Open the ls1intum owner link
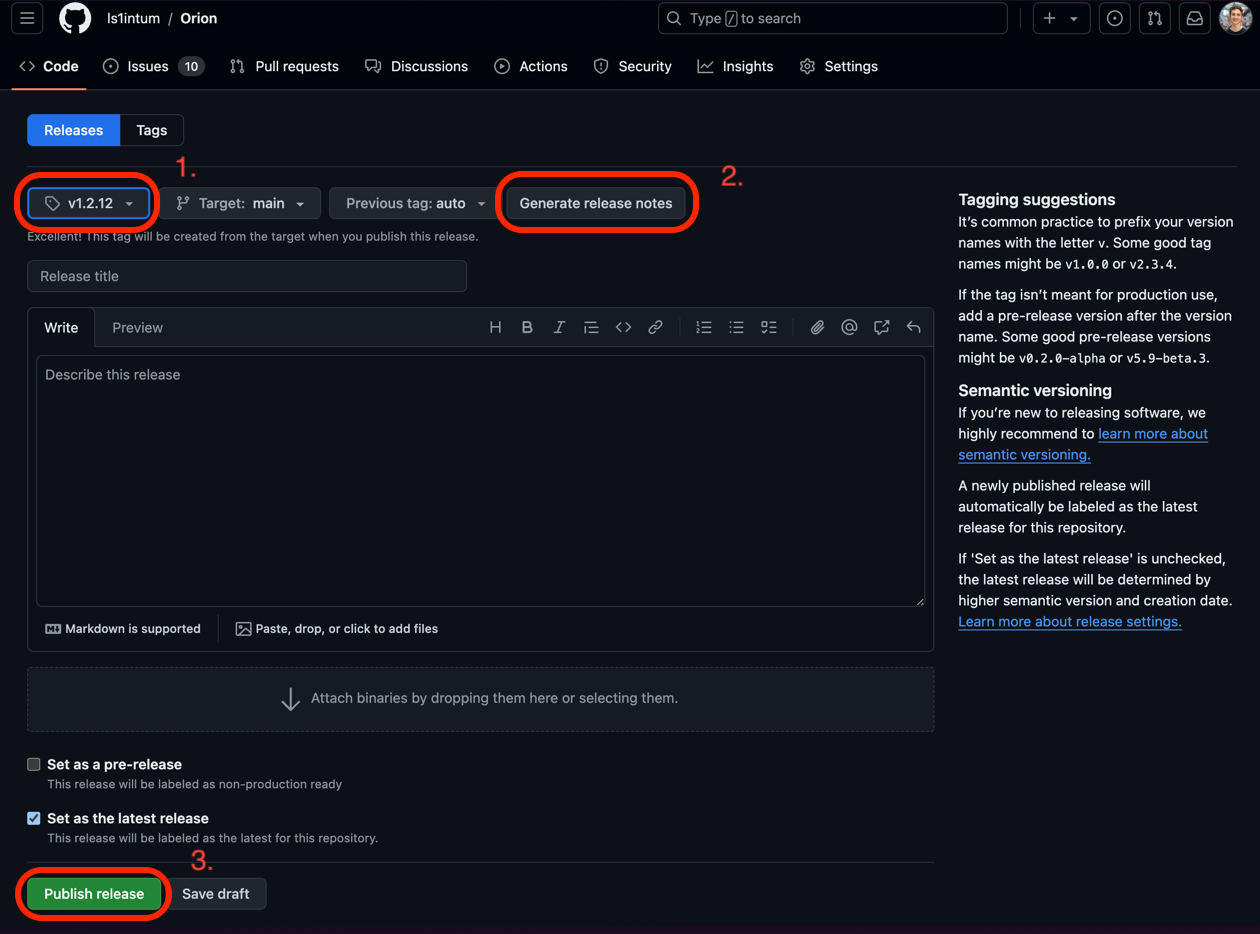The height and width of the screenshot is (934, 1260). 133,18
